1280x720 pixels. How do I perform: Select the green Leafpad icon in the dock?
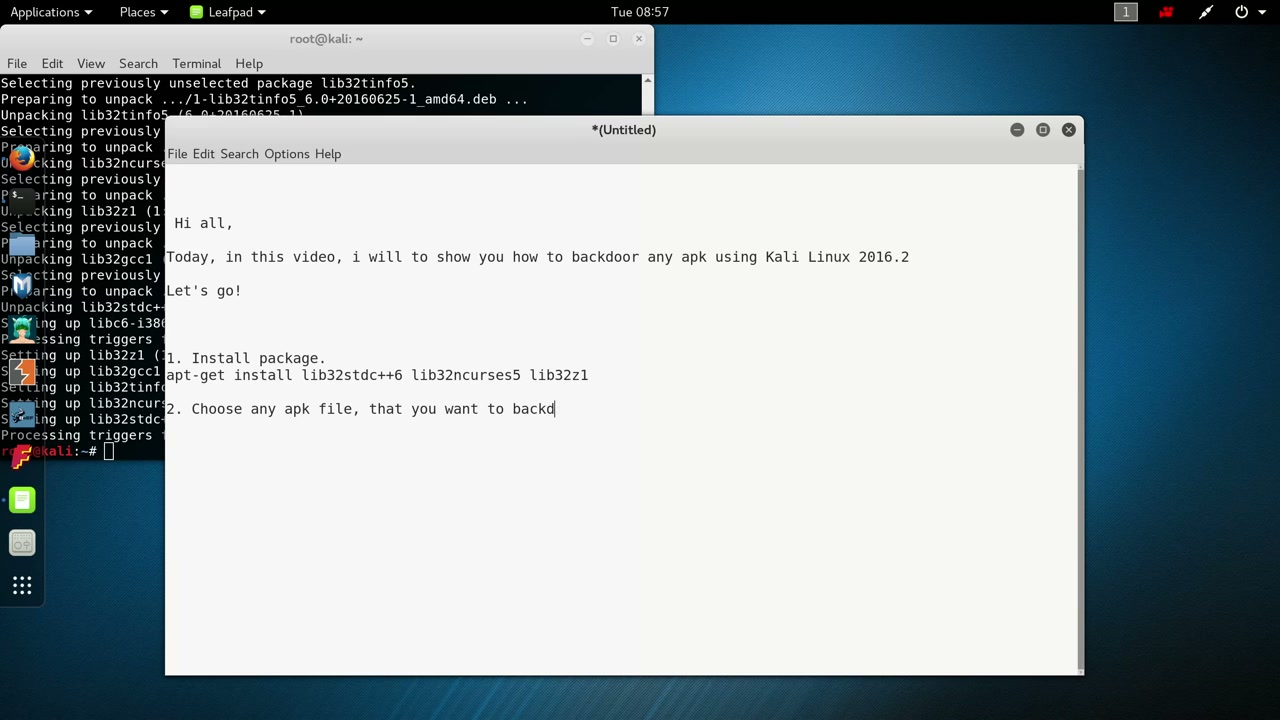click(22, 500)
